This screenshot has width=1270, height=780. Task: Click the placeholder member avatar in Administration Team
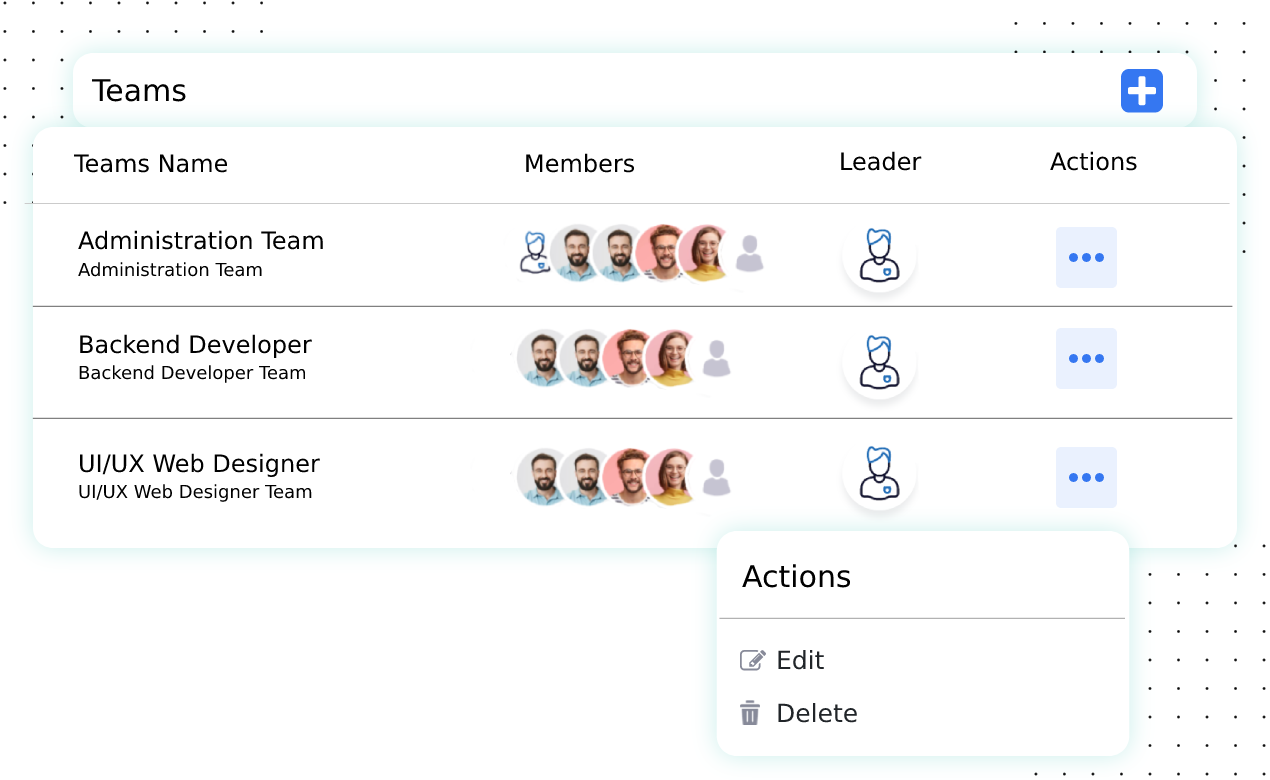pyautogui.click(x=750, y=253)
